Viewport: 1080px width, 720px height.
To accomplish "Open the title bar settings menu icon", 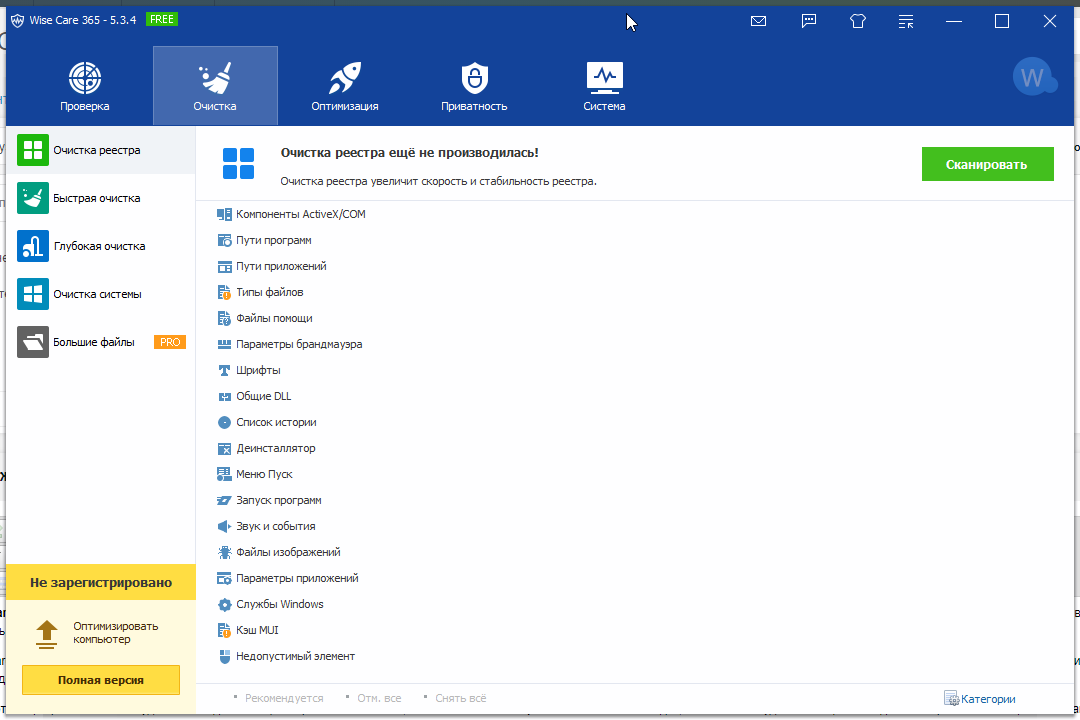I will click(906, 21).
